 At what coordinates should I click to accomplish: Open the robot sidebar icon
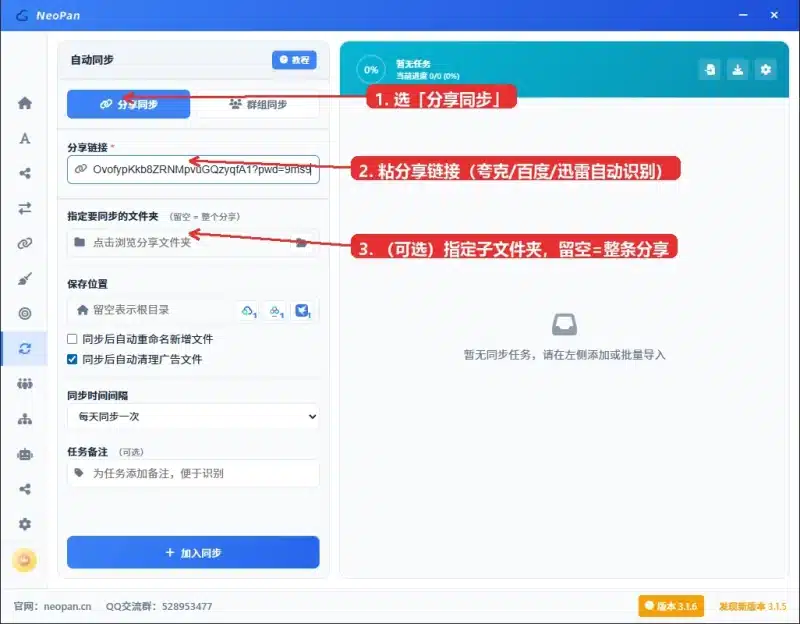(24, 454)
